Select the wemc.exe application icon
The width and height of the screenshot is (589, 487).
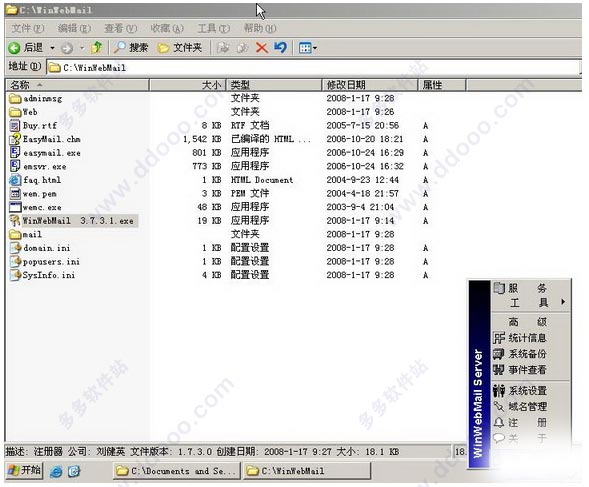[15, 207]
